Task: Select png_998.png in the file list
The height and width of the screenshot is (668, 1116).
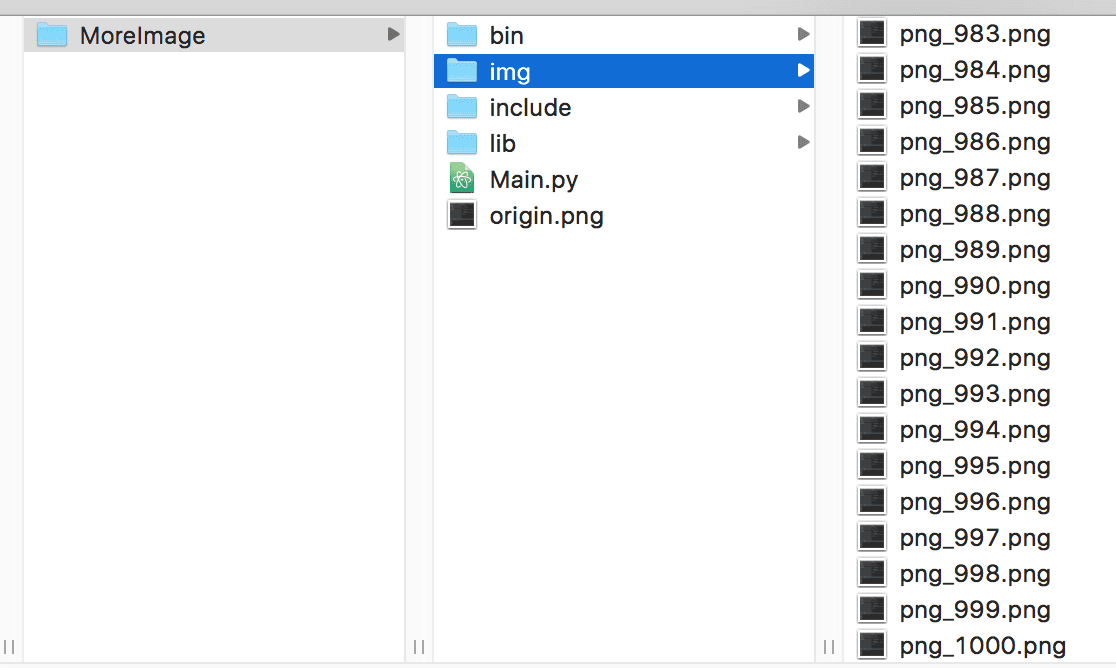Action: pyautogui.click(x=975, y=574)
